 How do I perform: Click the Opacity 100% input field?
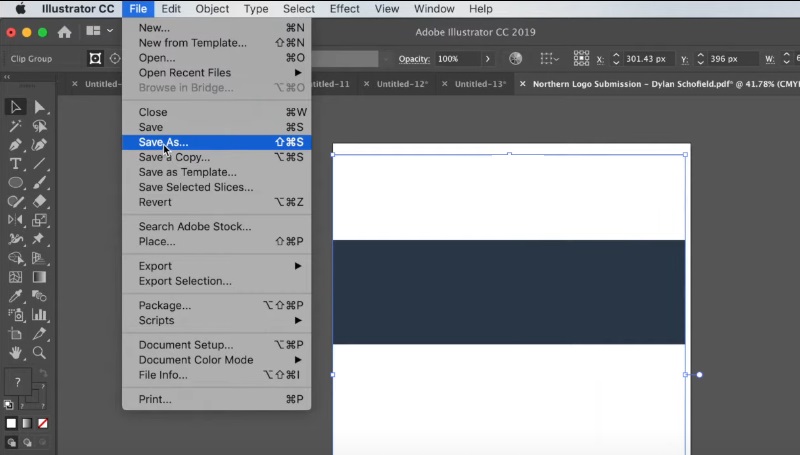click(x=457, y=59)
